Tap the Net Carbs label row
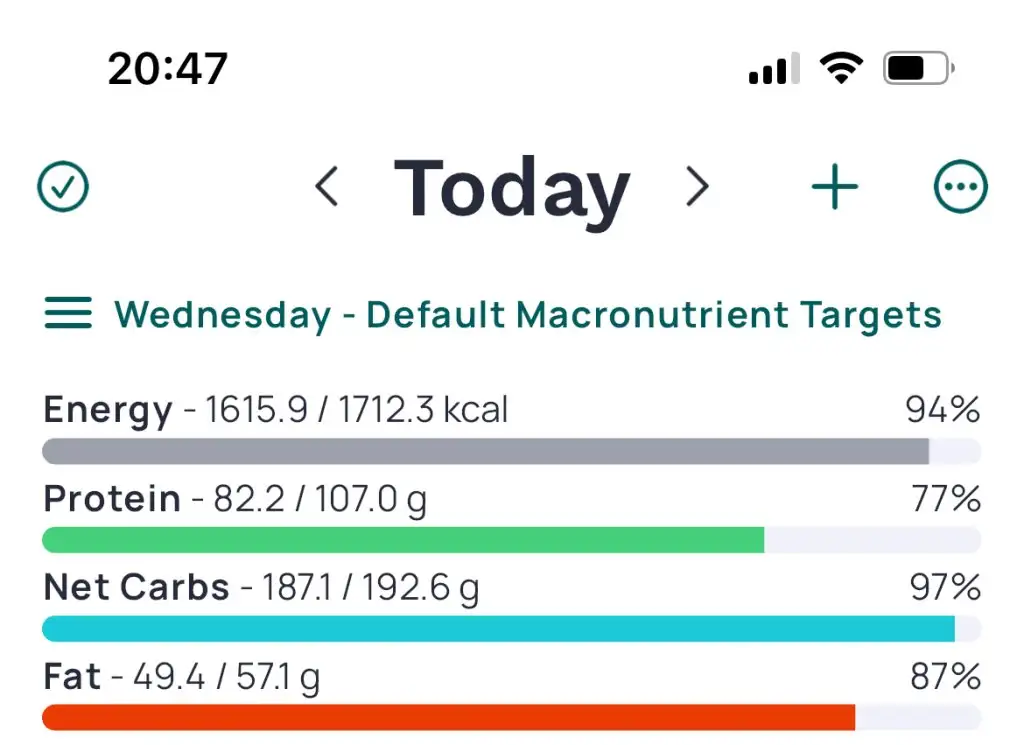1024x745 pixels. pyautogui.click(x=261, y=587)
